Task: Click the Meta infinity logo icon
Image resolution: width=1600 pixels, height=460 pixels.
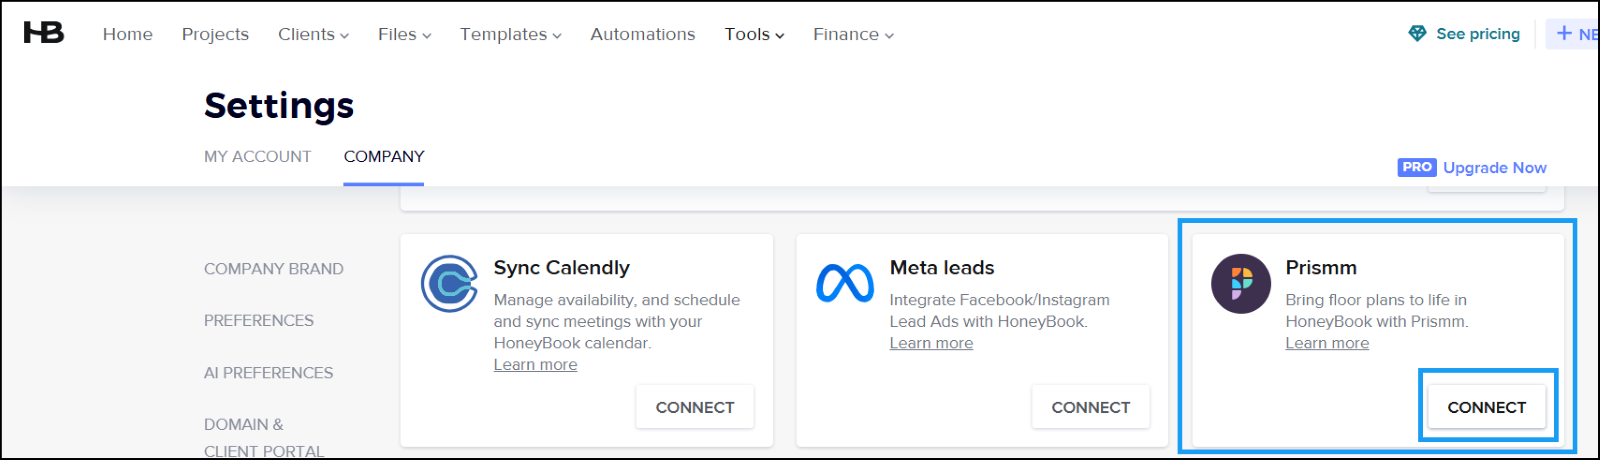Action: pos(845,284)
